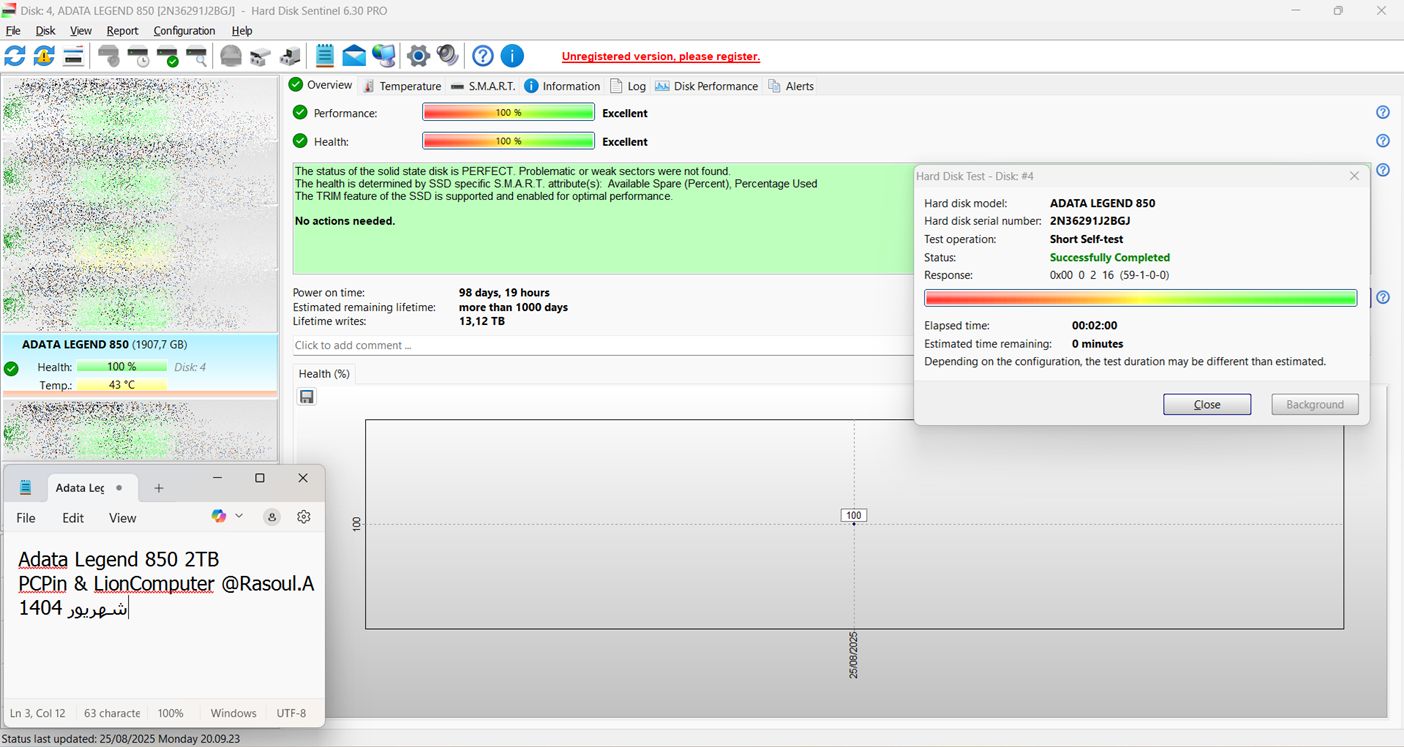Click the green check icon next to Performance
This screenshot has height=747, width=1404.
pos(300,112)
